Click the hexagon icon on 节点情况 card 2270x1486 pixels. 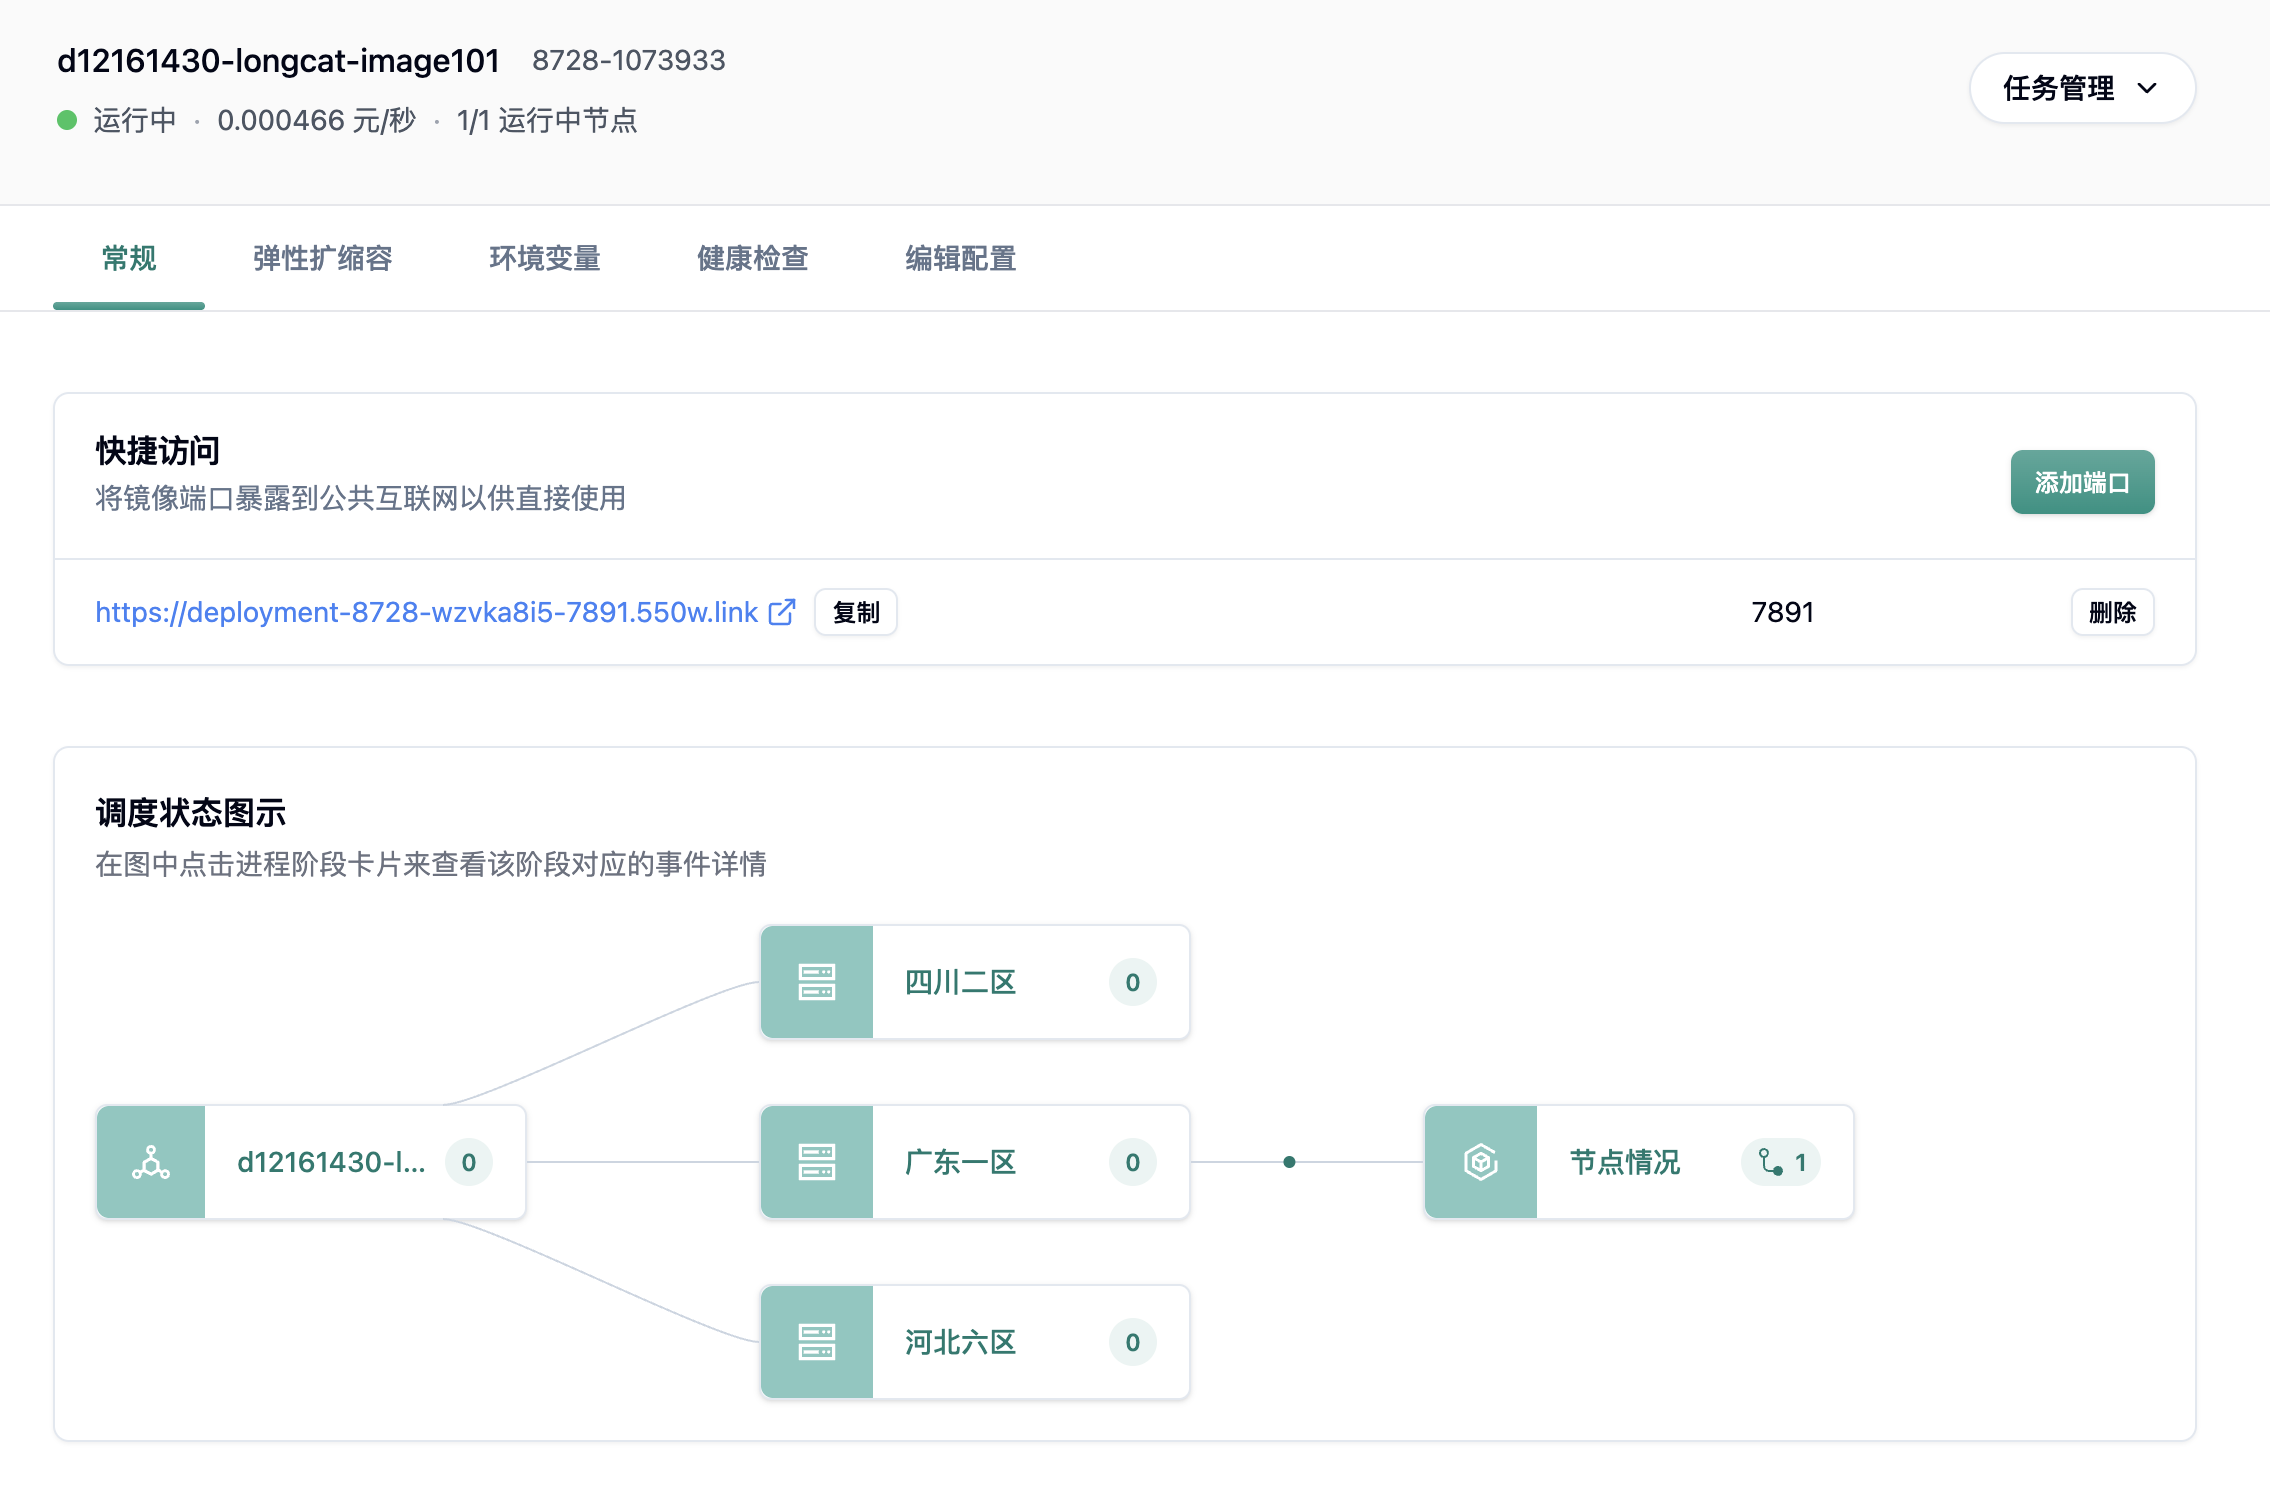1480,1162
